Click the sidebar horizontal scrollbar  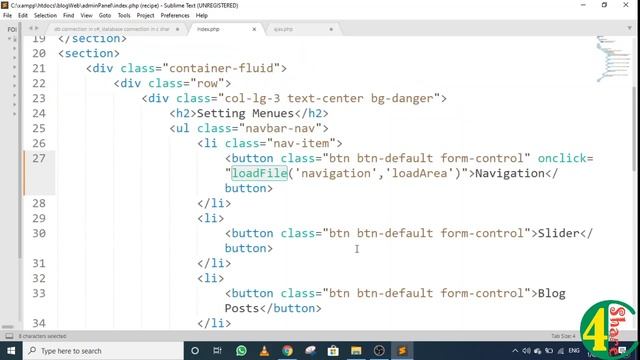8,327
